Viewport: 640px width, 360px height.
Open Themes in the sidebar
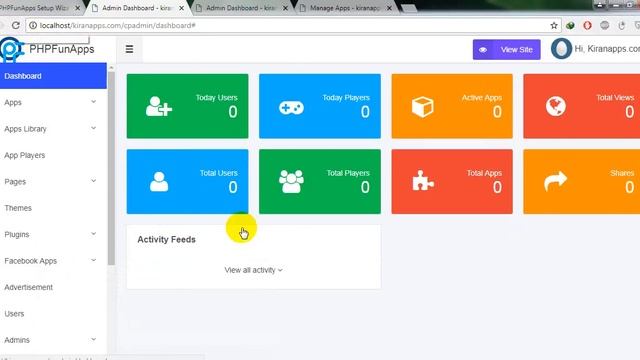pyautogui.click(x=18, y=208)
